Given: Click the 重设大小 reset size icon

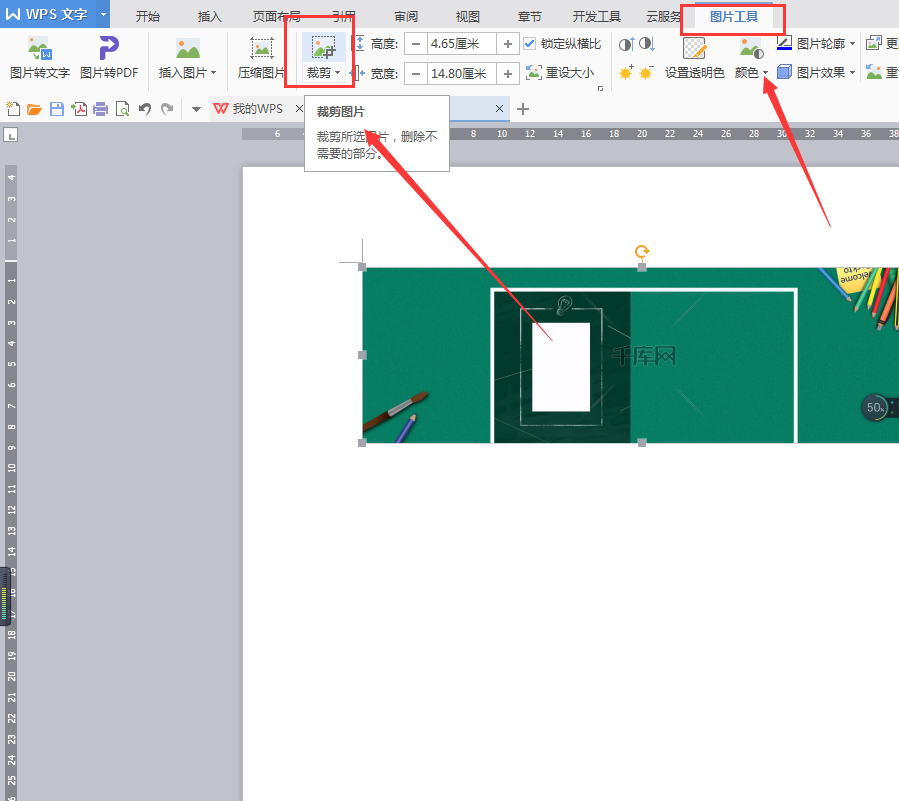Looking at the screenshot, I should point(534,72).
